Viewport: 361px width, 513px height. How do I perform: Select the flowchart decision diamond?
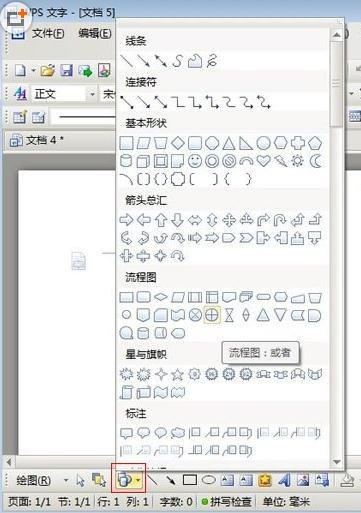[161, 297]
